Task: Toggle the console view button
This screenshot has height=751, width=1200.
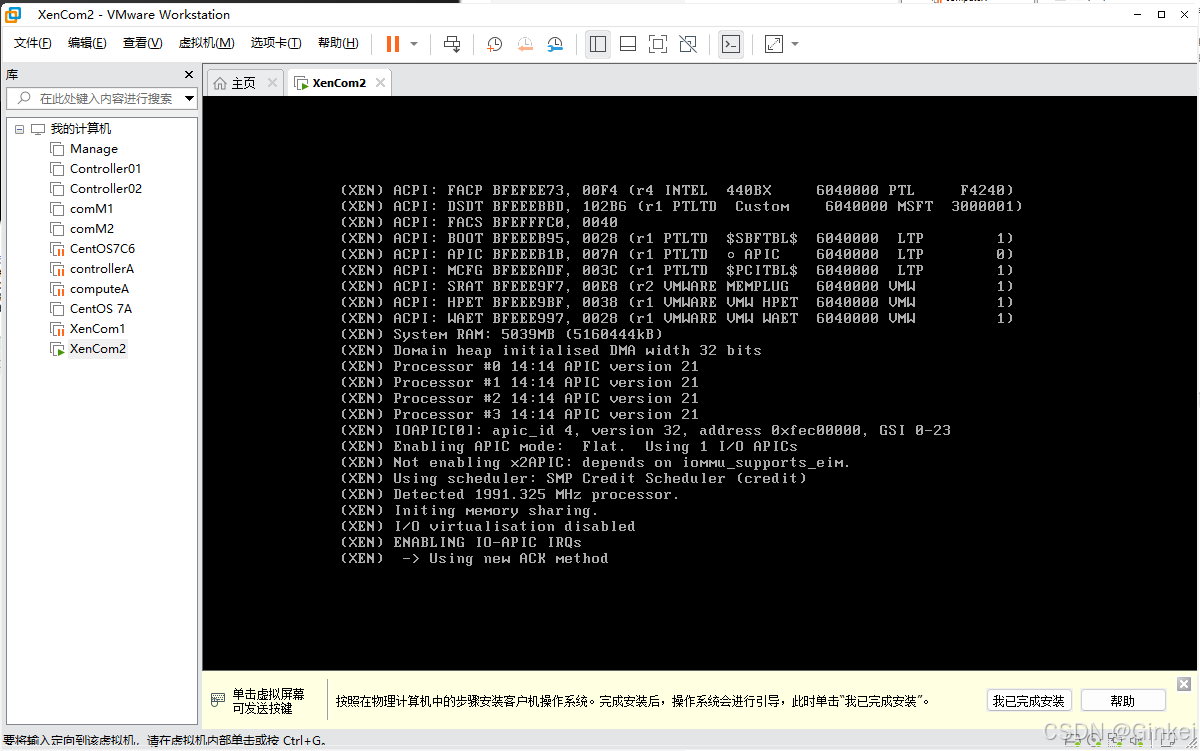Action: click(x=731, y=44)
